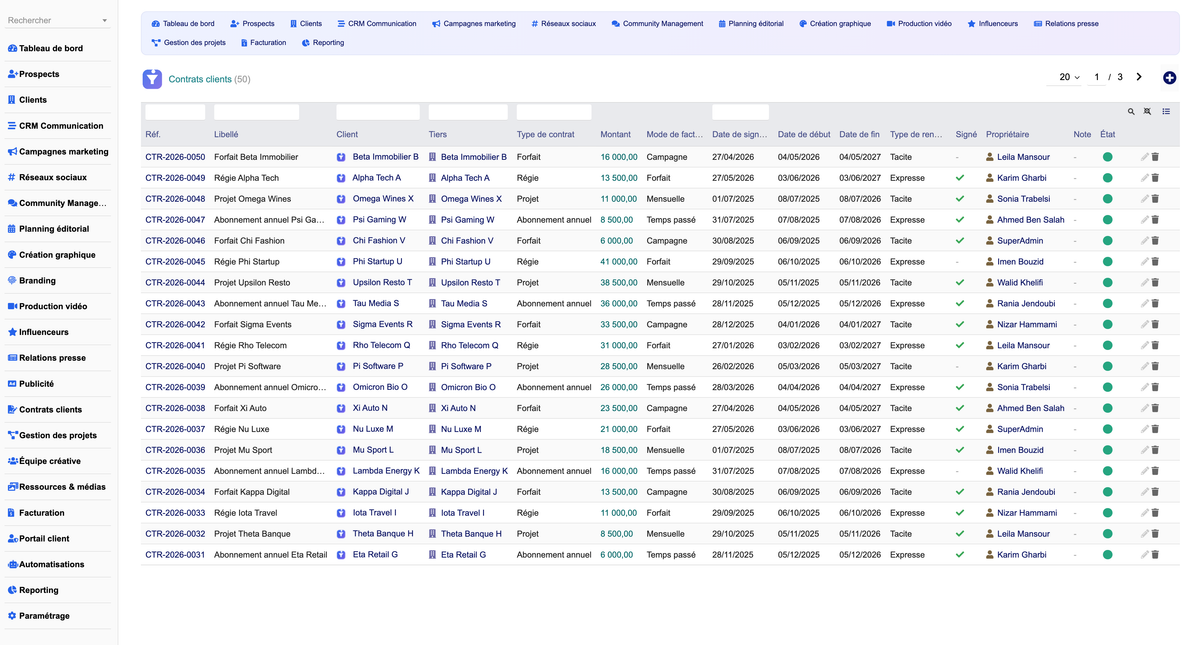Clear filters using crossed-out search icon

click(1148, 112)
